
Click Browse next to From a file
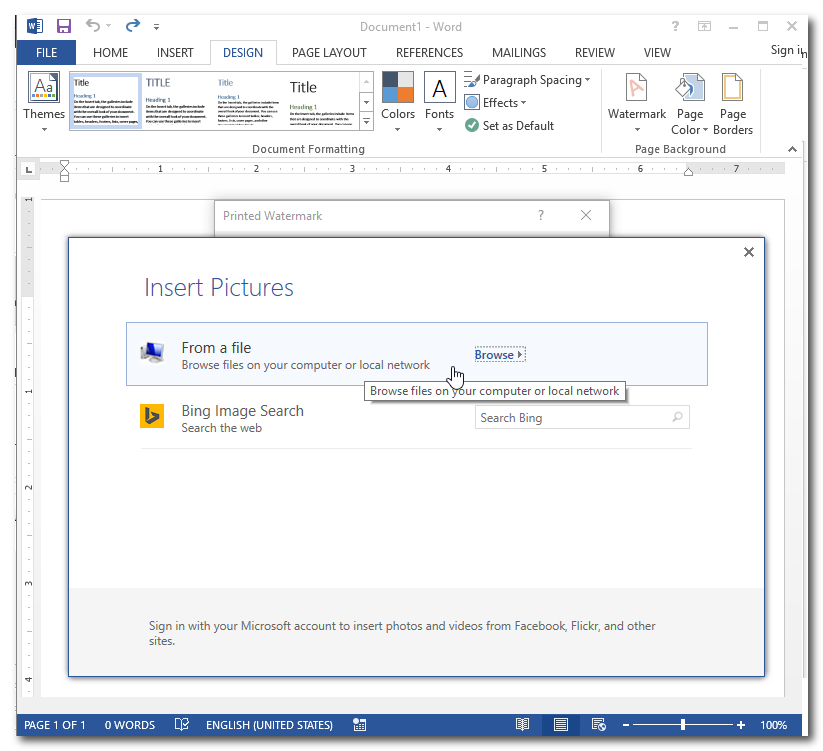498,355
